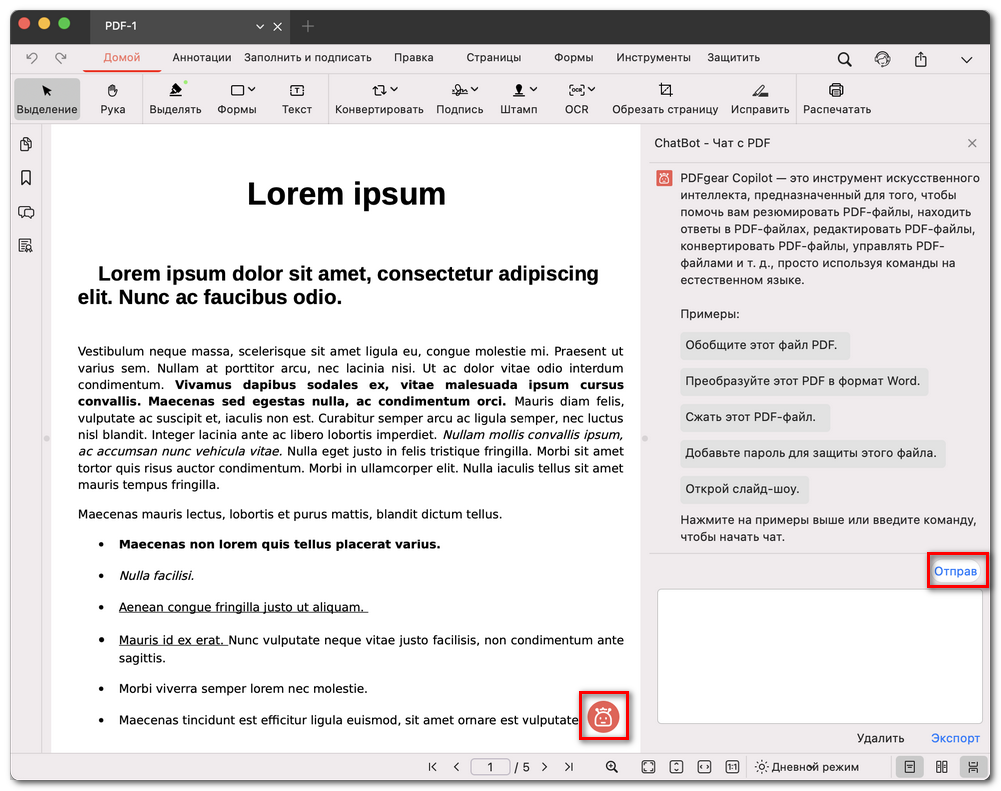
Task: Switch to the Аннотации tab
Action: [x=201, y=58]
